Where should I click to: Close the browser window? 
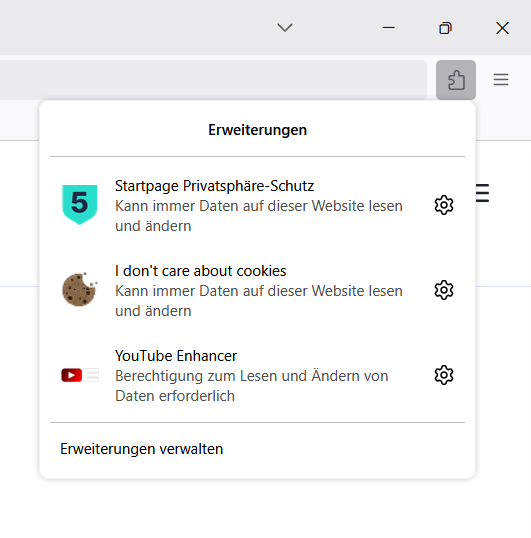502,28
